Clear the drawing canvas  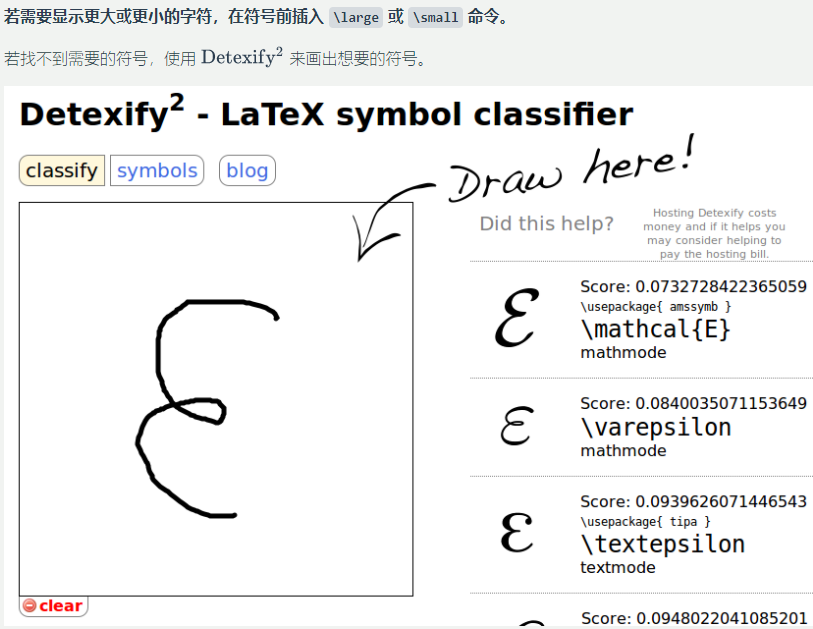(x=53, y=606)
